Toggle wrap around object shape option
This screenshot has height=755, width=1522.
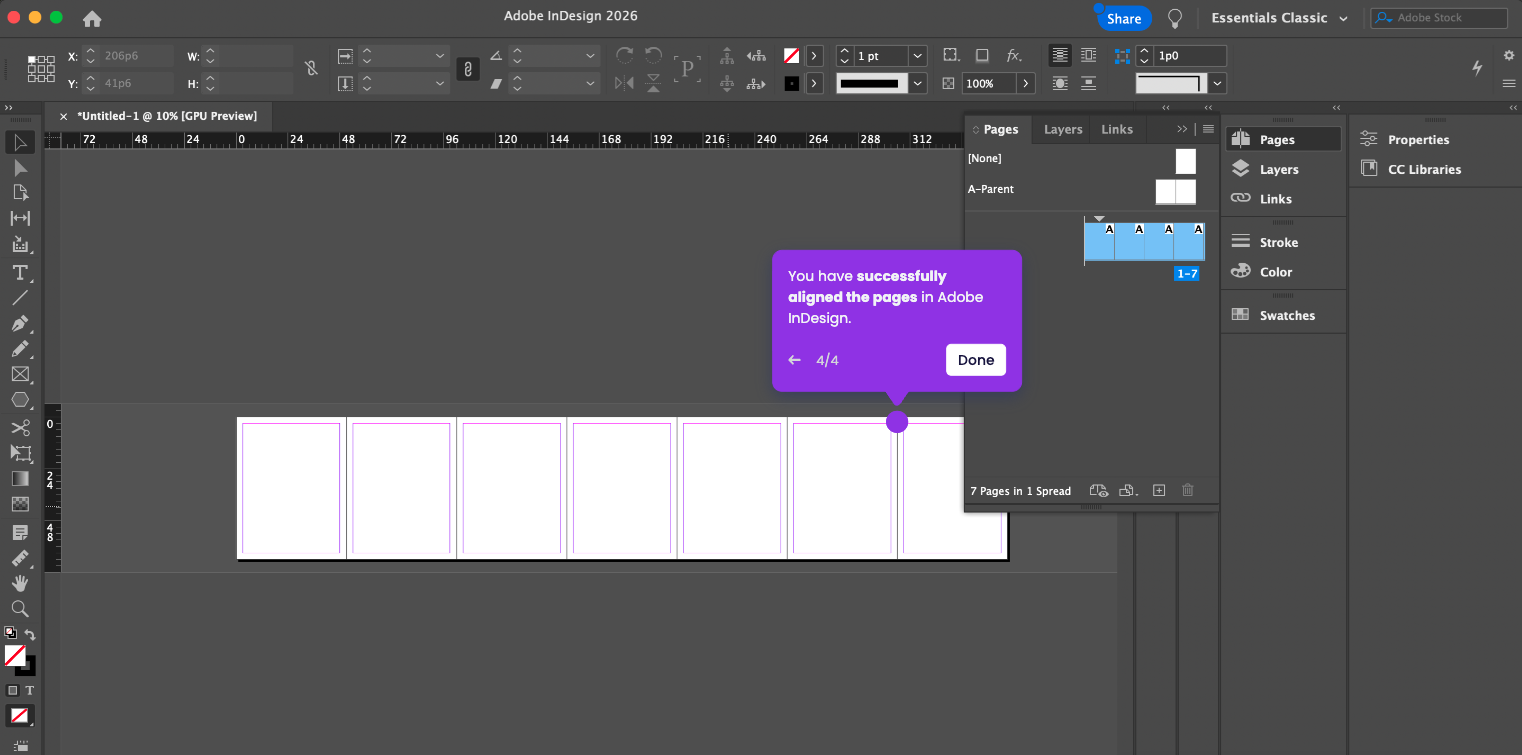click(x=1060, y=84)
